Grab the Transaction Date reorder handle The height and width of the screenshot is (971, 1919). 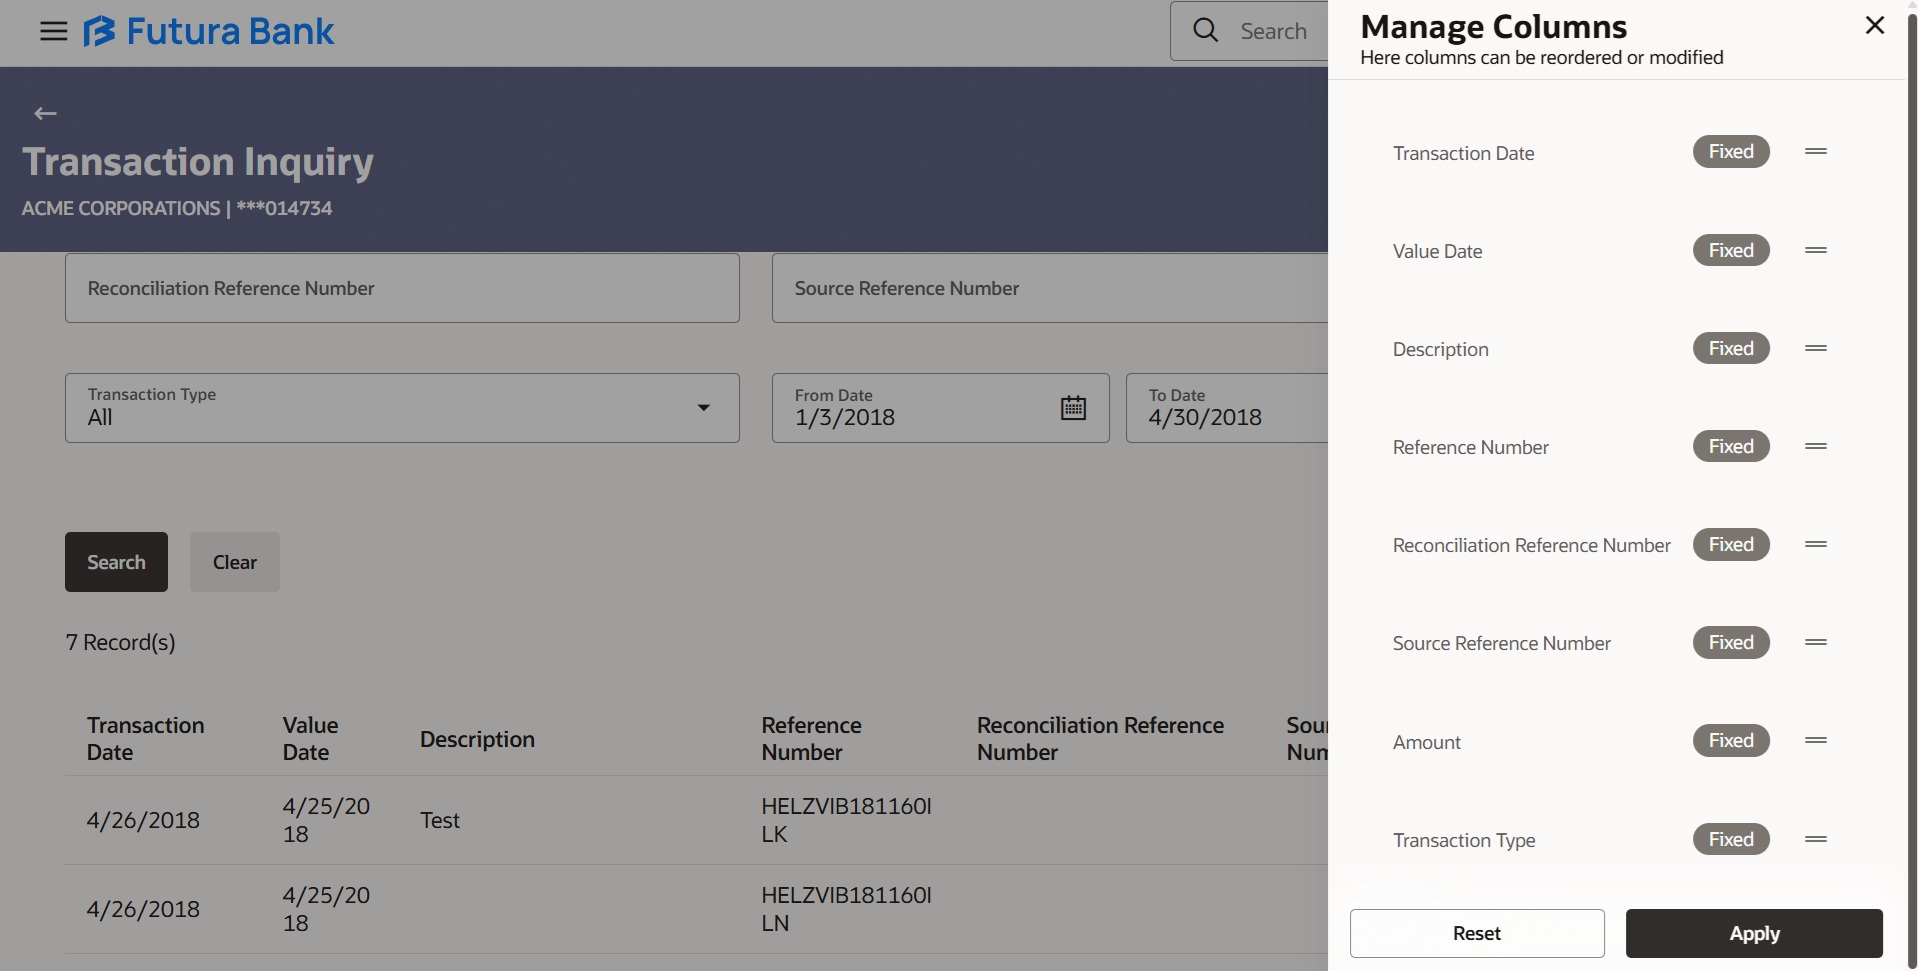click(x=1816, y=152)
